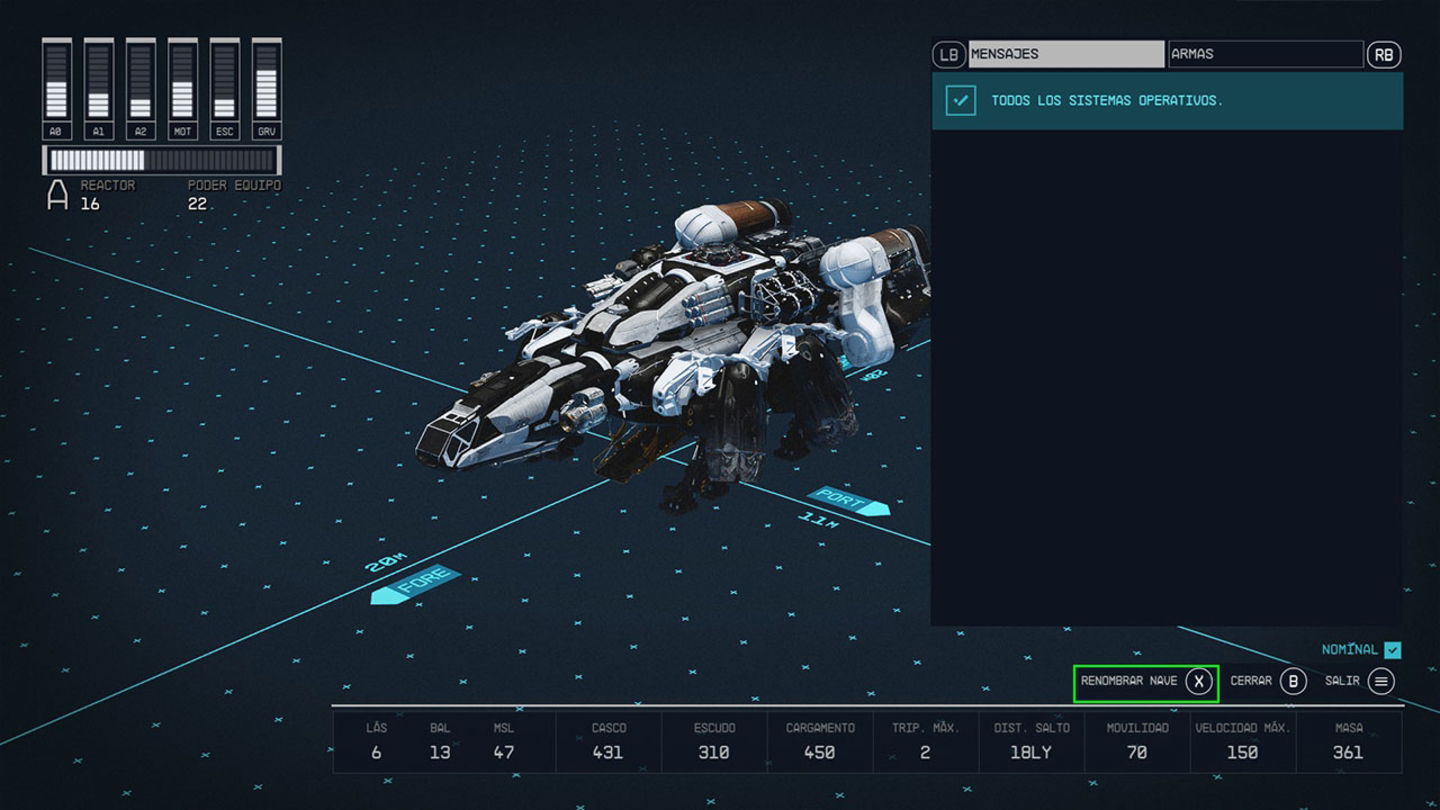Image resolution: width=1440 pixels, height=810 pixels.
Task: Click the B button icon for close
Action: 1293,682
